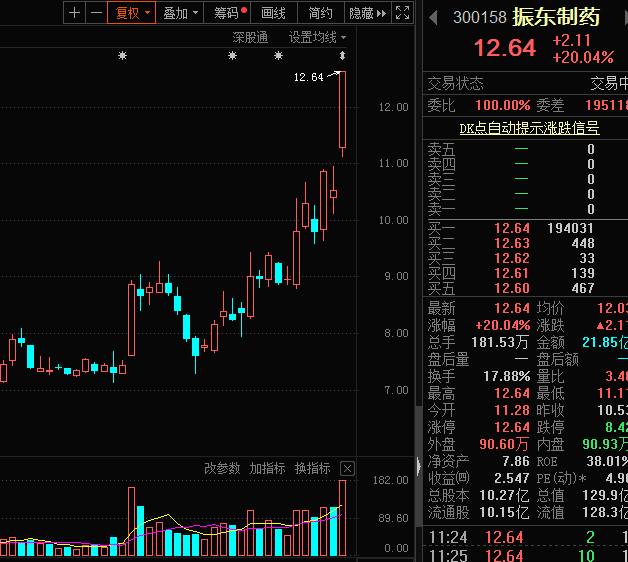Expand the 叠加 overlay dropdown
The image size is (628, 562).
tap(181, 13)
